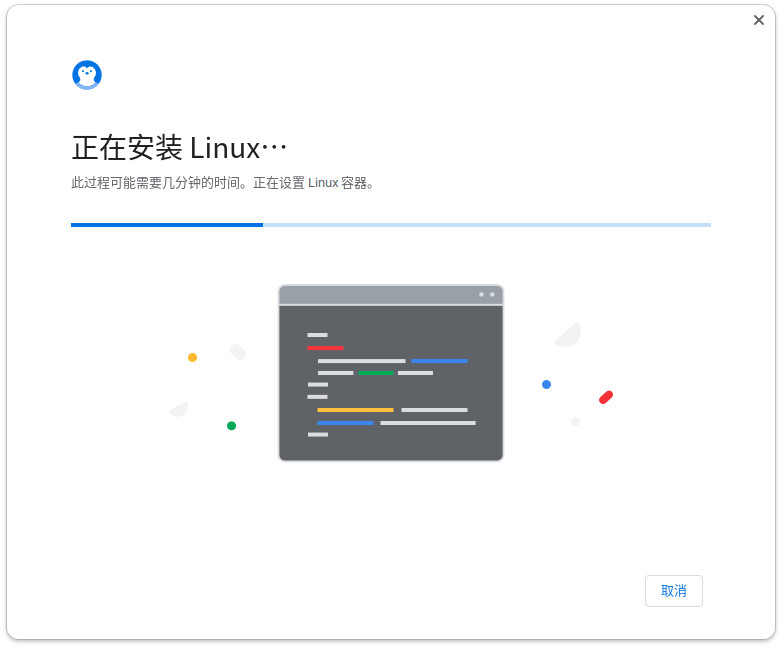Click the filled part of the progress bar

tap(167, 225)
